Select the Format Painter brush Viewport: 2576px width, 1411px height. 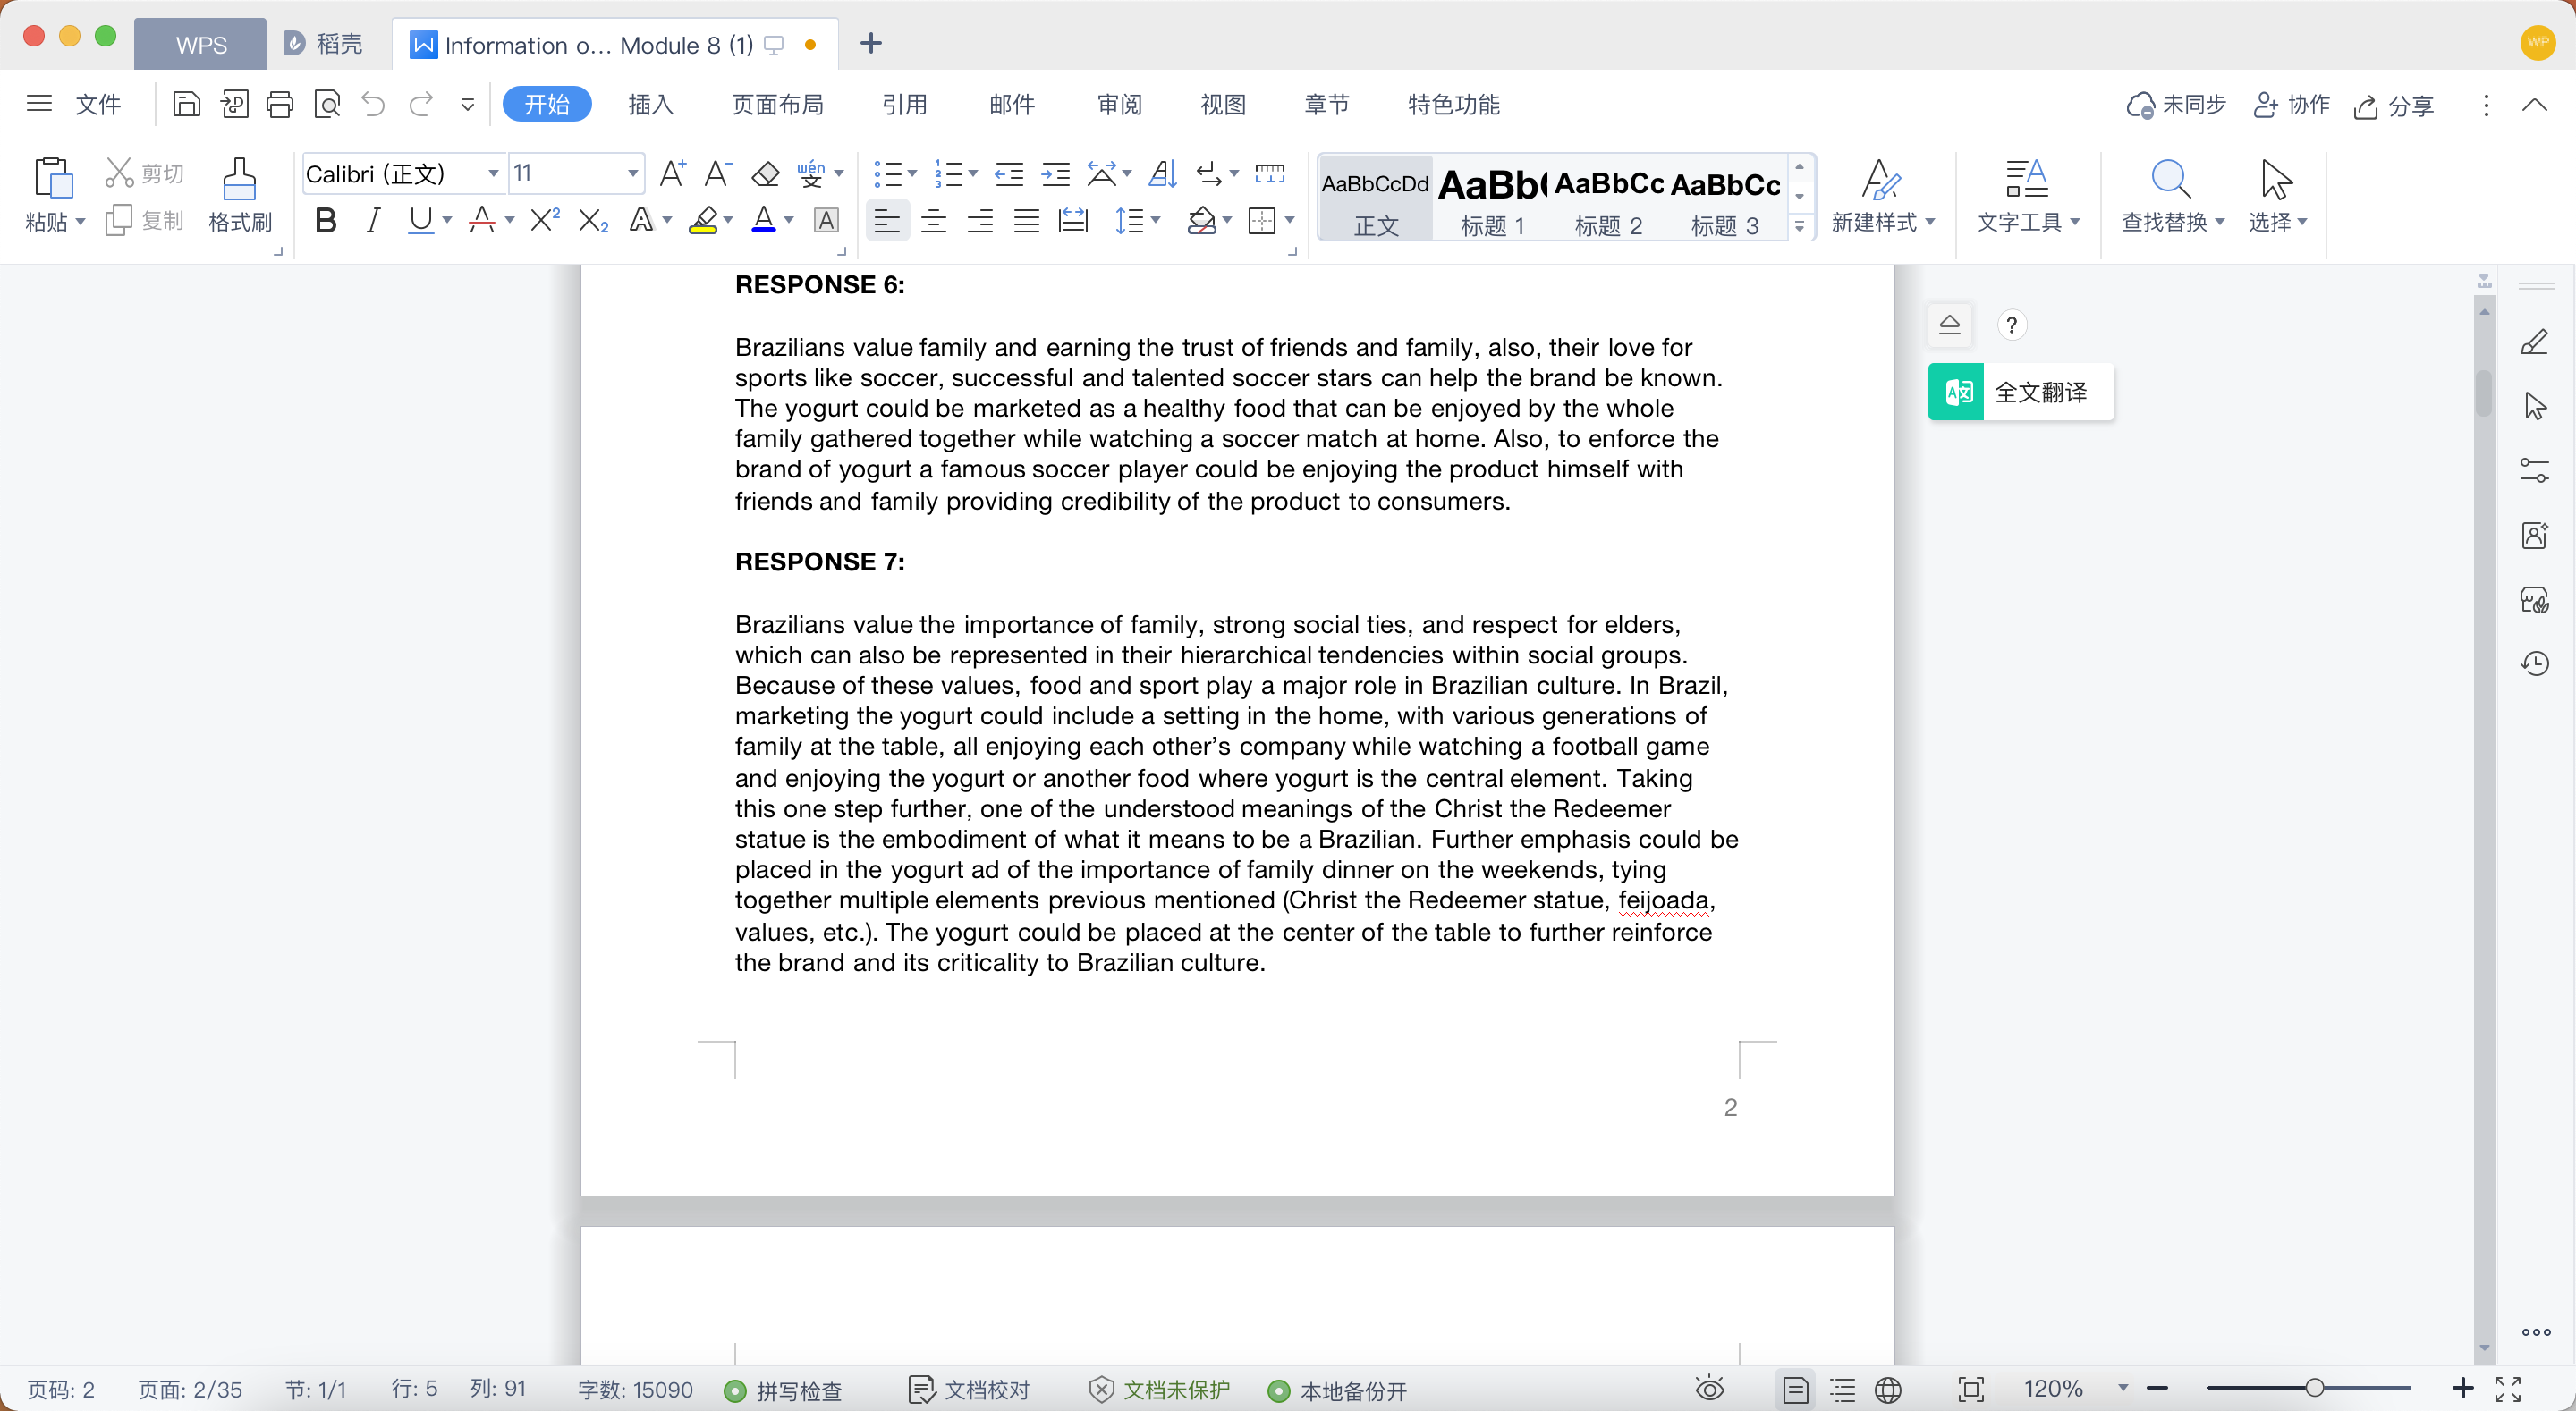[239, 178]
